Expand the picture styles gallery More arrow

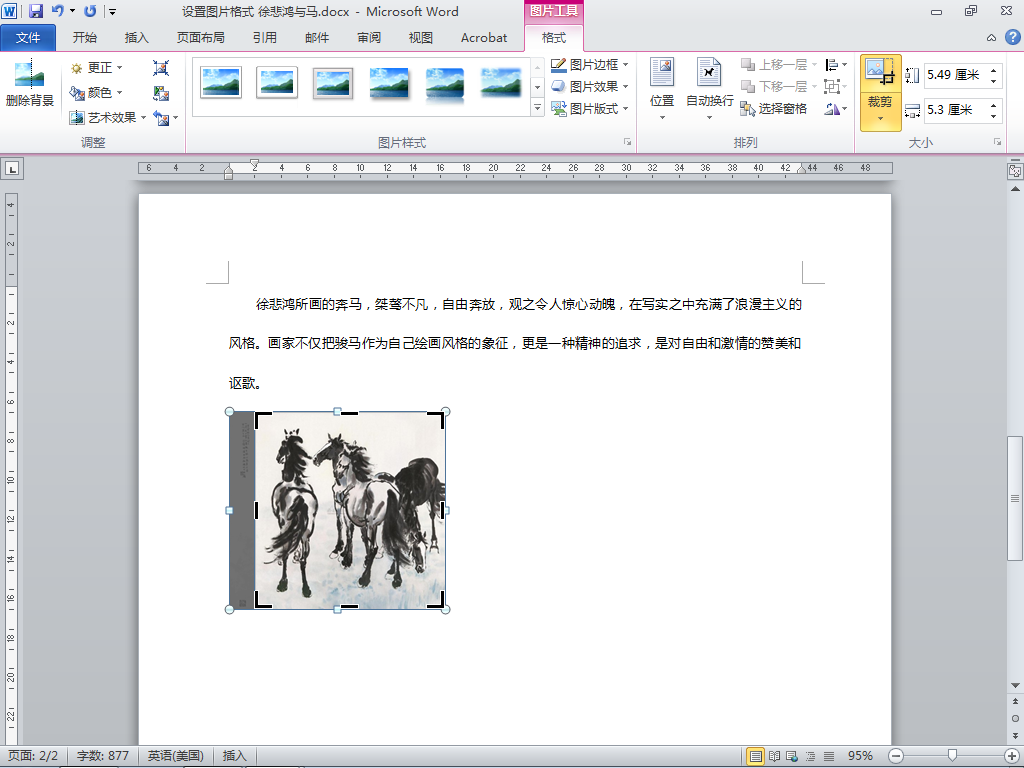[537, 108]
